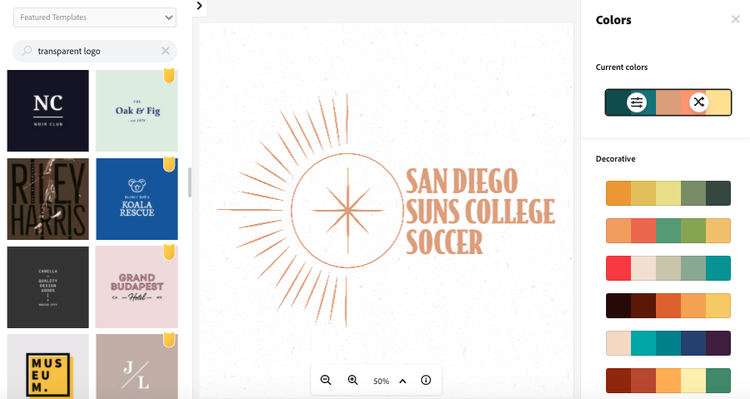Zoom in on the canvas
Screen dimensions: 750x399
pyautogui.click(x=353, y=380)
